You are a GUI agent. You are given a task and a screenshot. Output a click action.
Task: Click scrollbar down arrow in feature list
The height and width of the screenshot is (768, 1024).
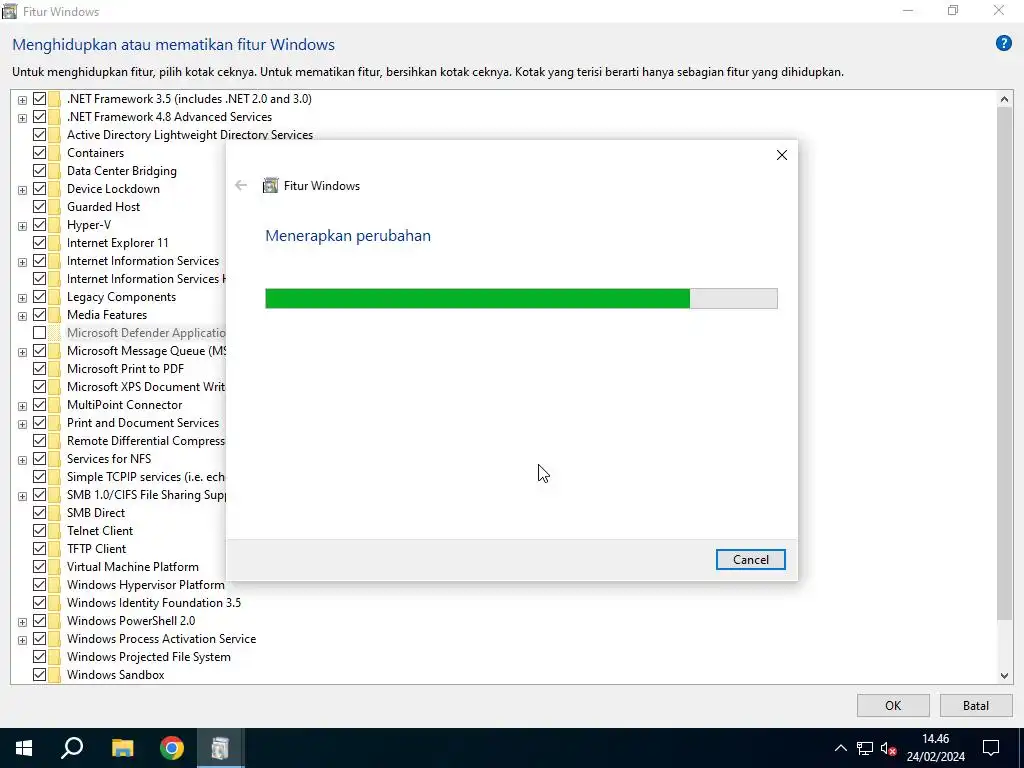click(x=1004, y=676)
